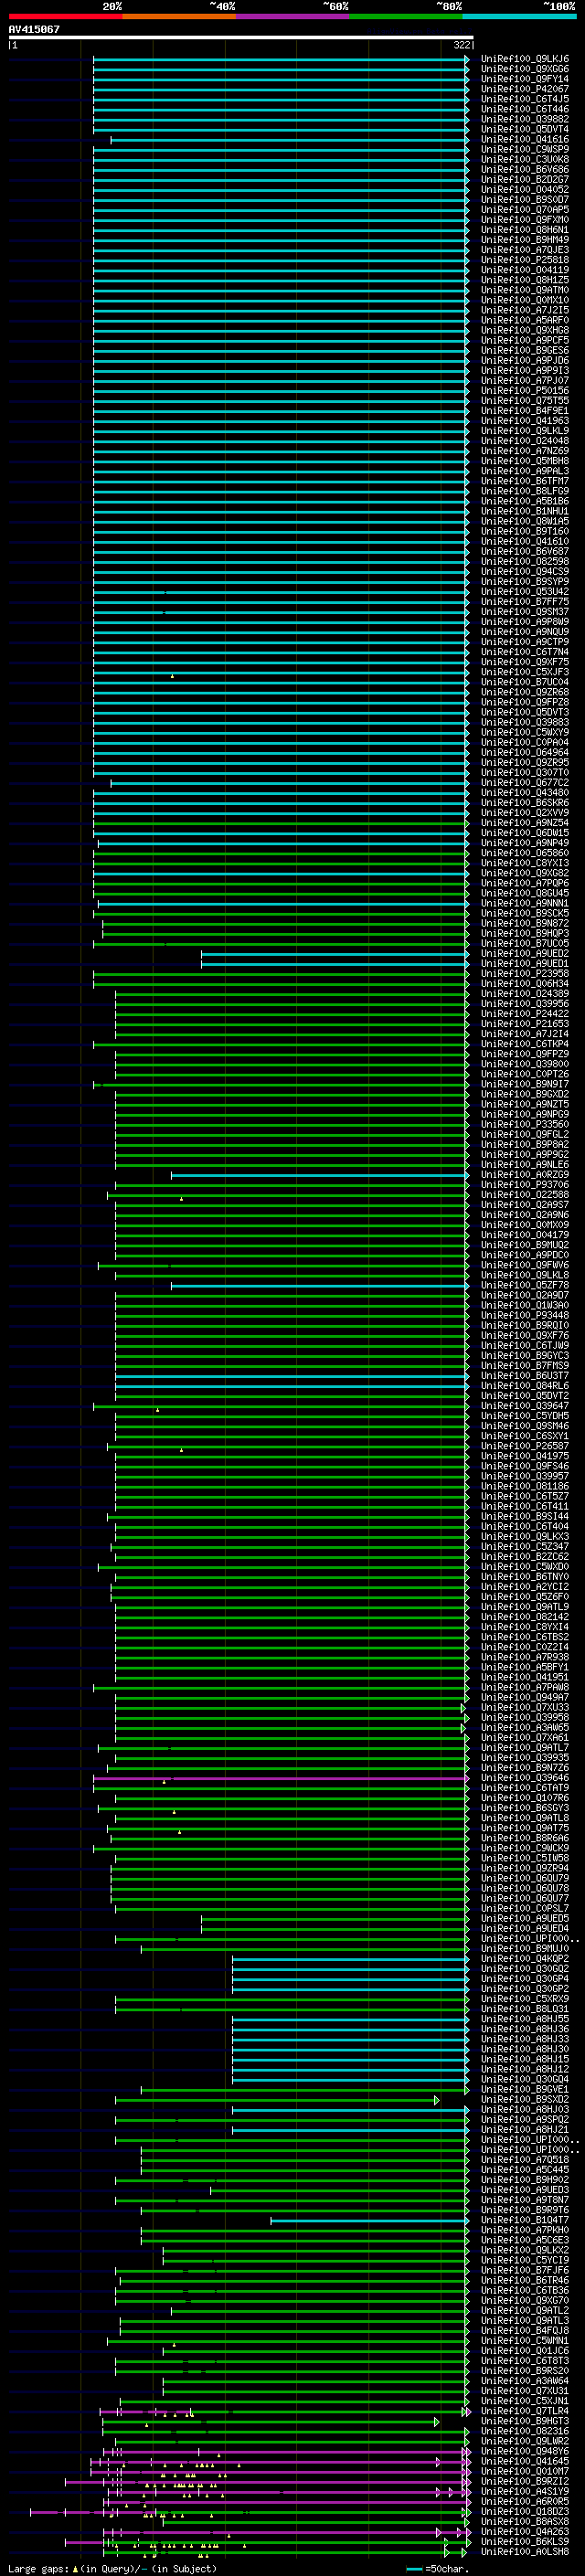
Task: Select hit label UniRef100_Q0MX10
Action: 524,300
